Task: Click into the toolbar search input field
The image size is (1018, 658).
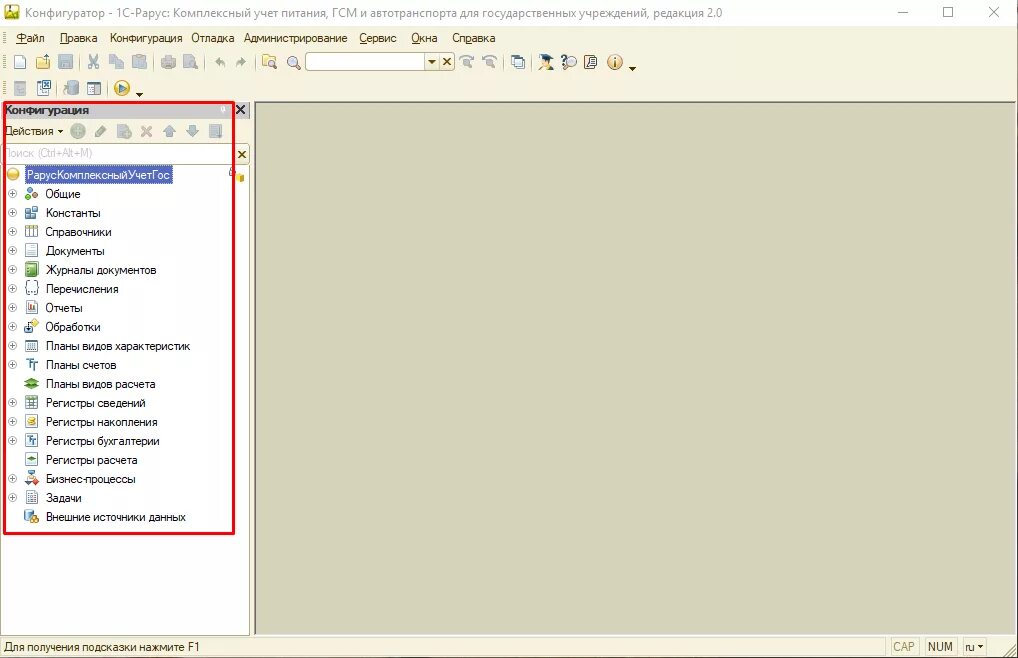Action: coord(365,62)
